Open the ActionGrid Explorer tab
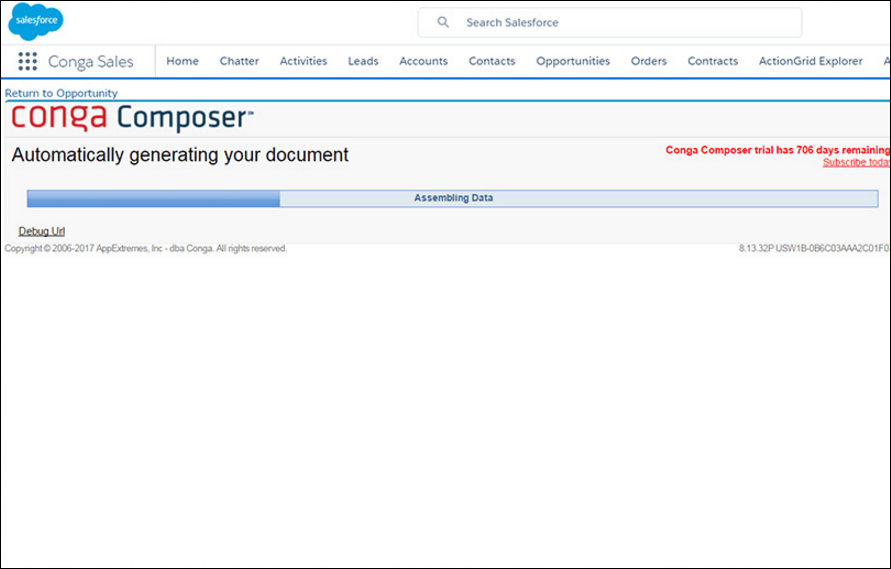The width and height of the screenshot is (891, 569). pos(810,61)
